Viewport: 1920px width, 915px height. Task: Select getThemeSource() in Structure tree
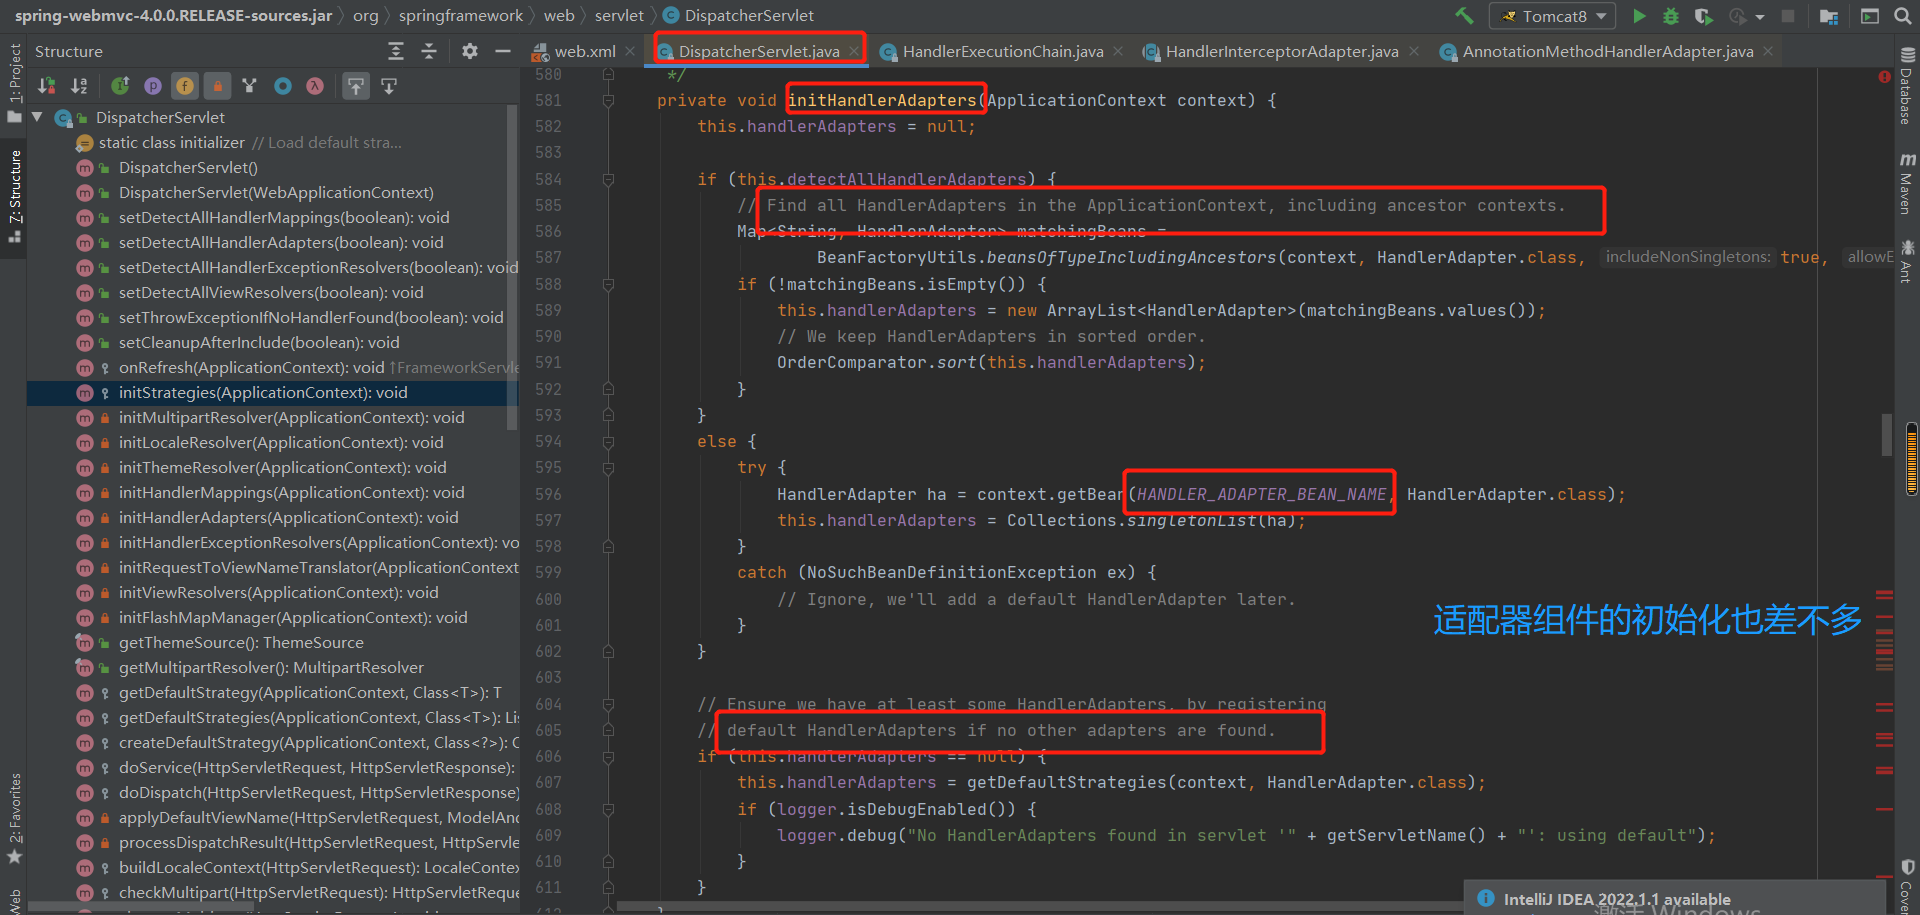241,643
